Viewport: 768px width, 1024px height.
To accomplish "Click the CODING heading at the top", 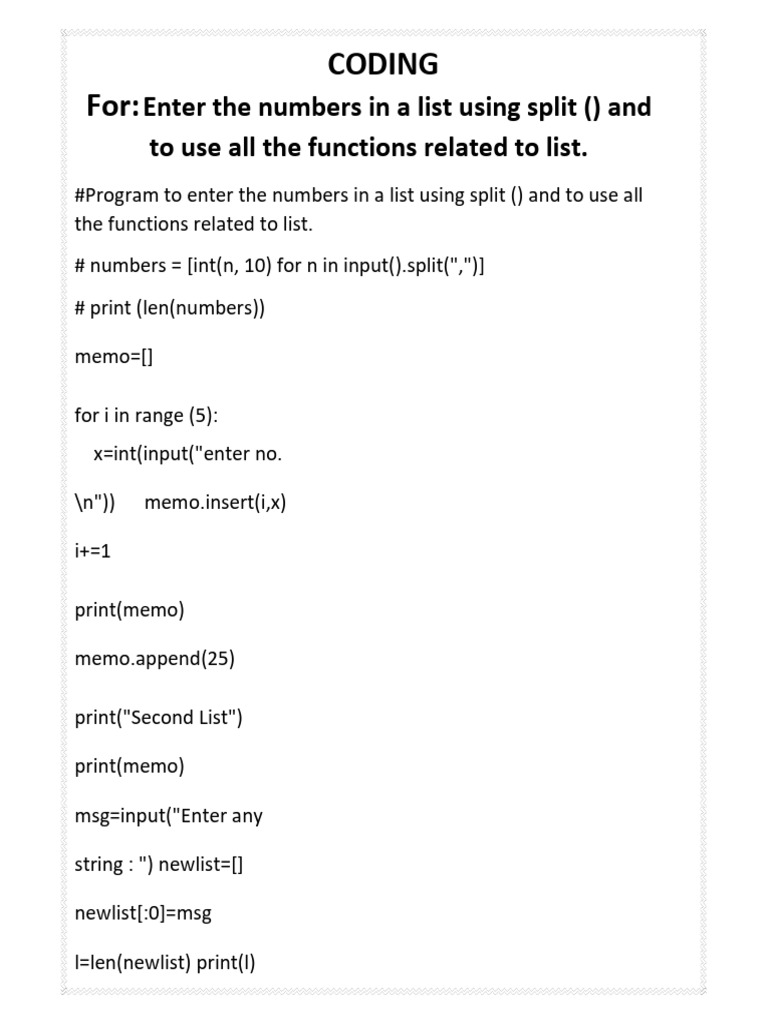I will pos(383,64).
